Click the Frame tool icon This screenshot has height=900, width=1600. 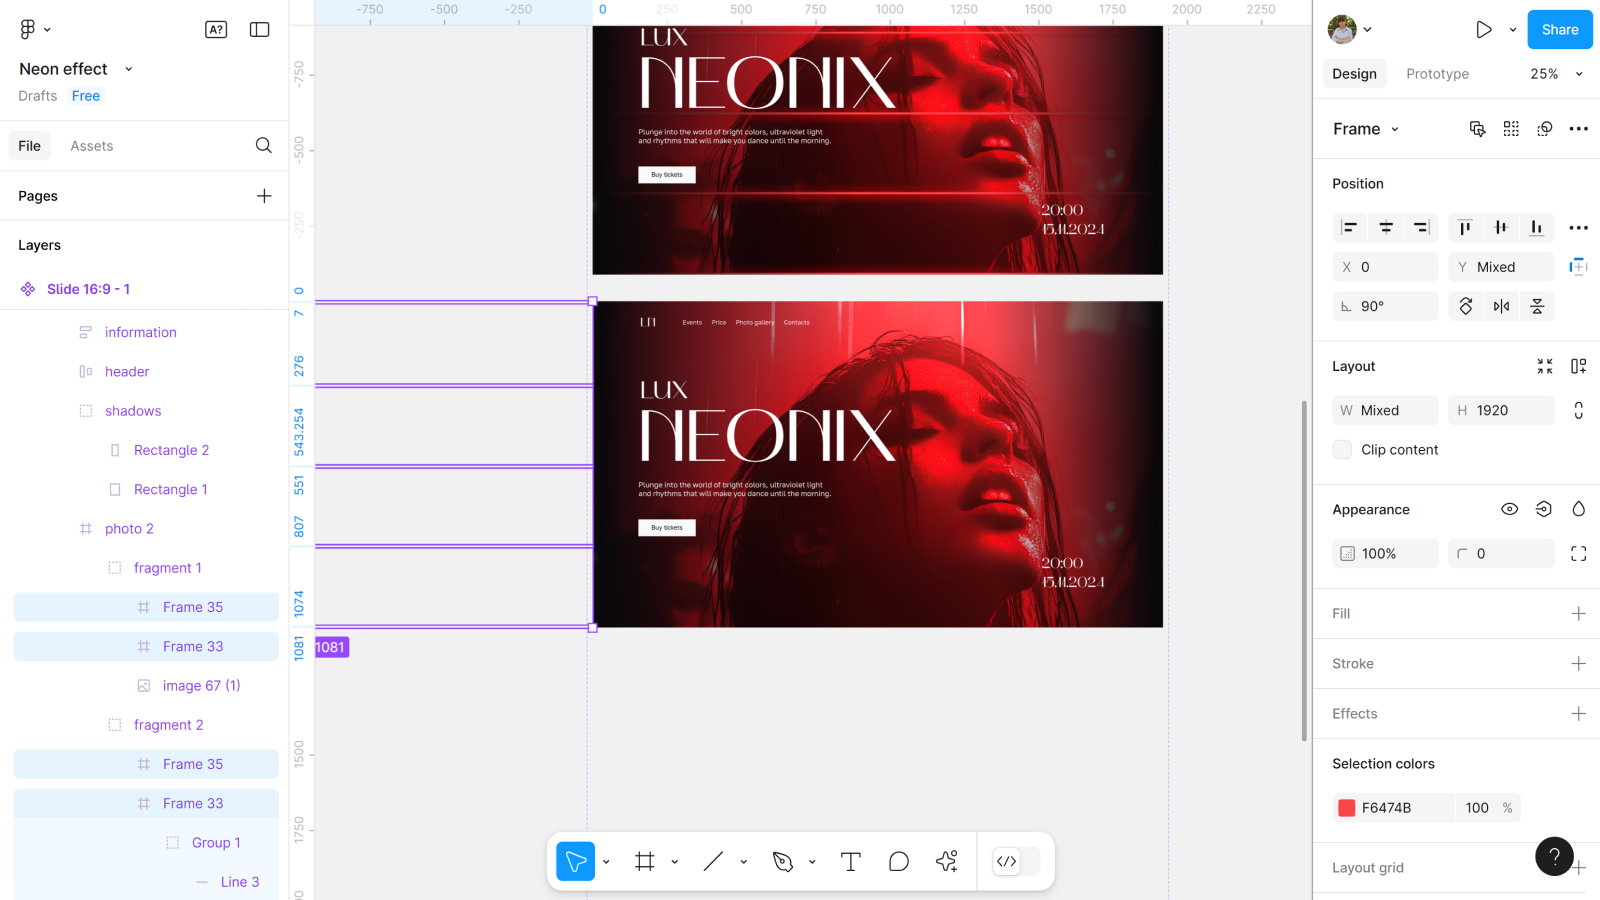pyautogui.click(x=645, y=862)
